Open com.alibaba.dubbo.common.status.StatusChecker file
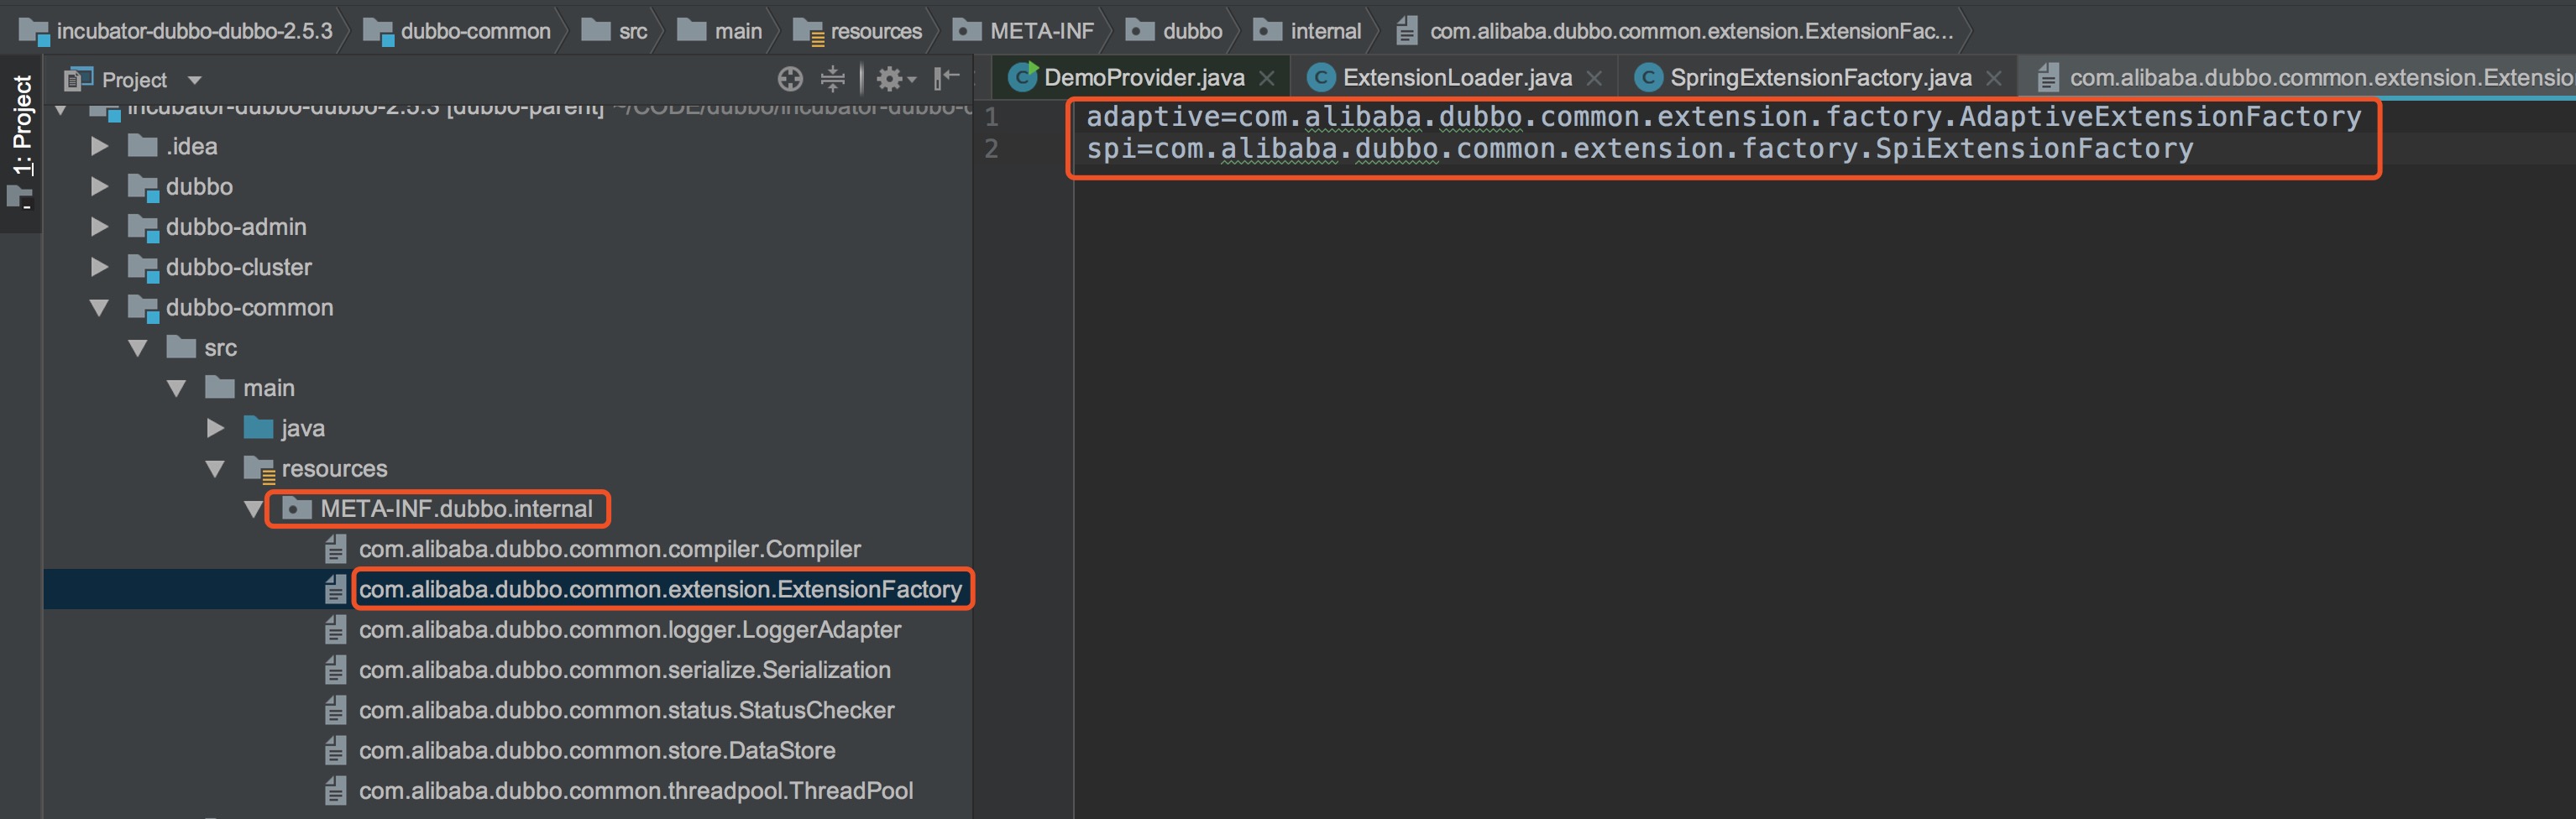 627,710
